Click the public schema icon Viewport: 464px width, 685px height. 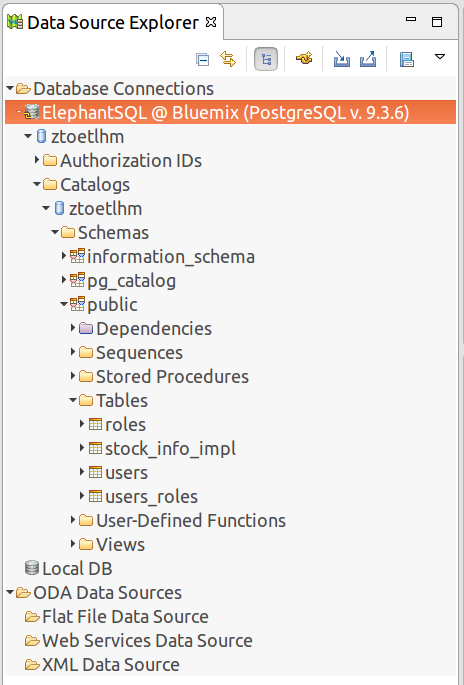tap(77, 304)
